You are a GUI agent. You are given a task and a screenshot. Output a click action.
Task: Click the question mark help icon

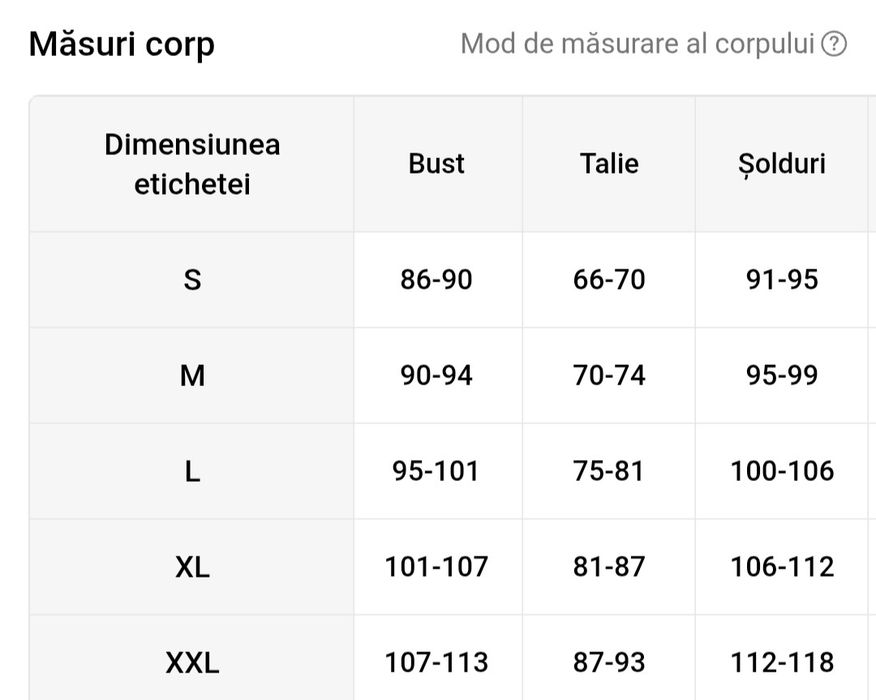click(x=834, y=45)
